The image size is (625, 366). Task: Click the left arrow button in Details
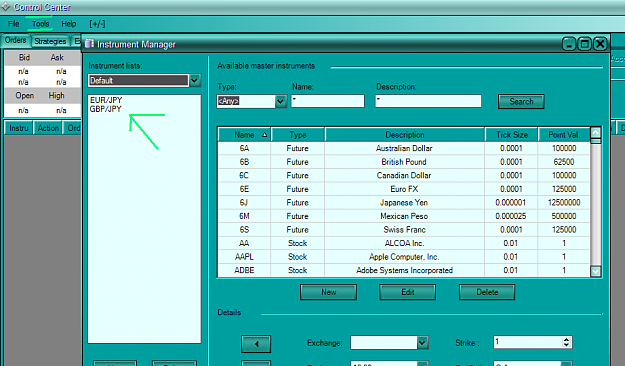(256, 344)
